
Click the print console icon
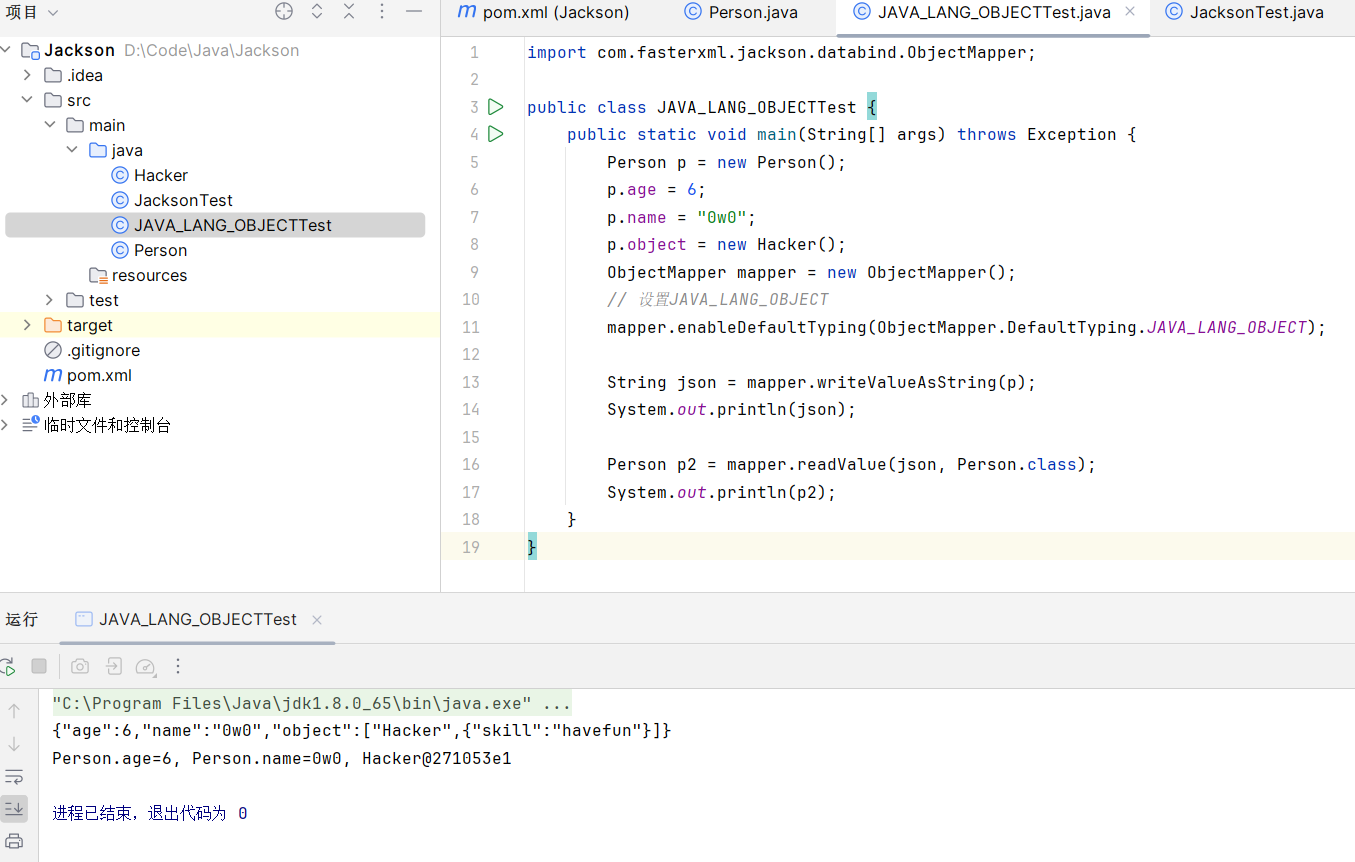[x=14, y=841]
